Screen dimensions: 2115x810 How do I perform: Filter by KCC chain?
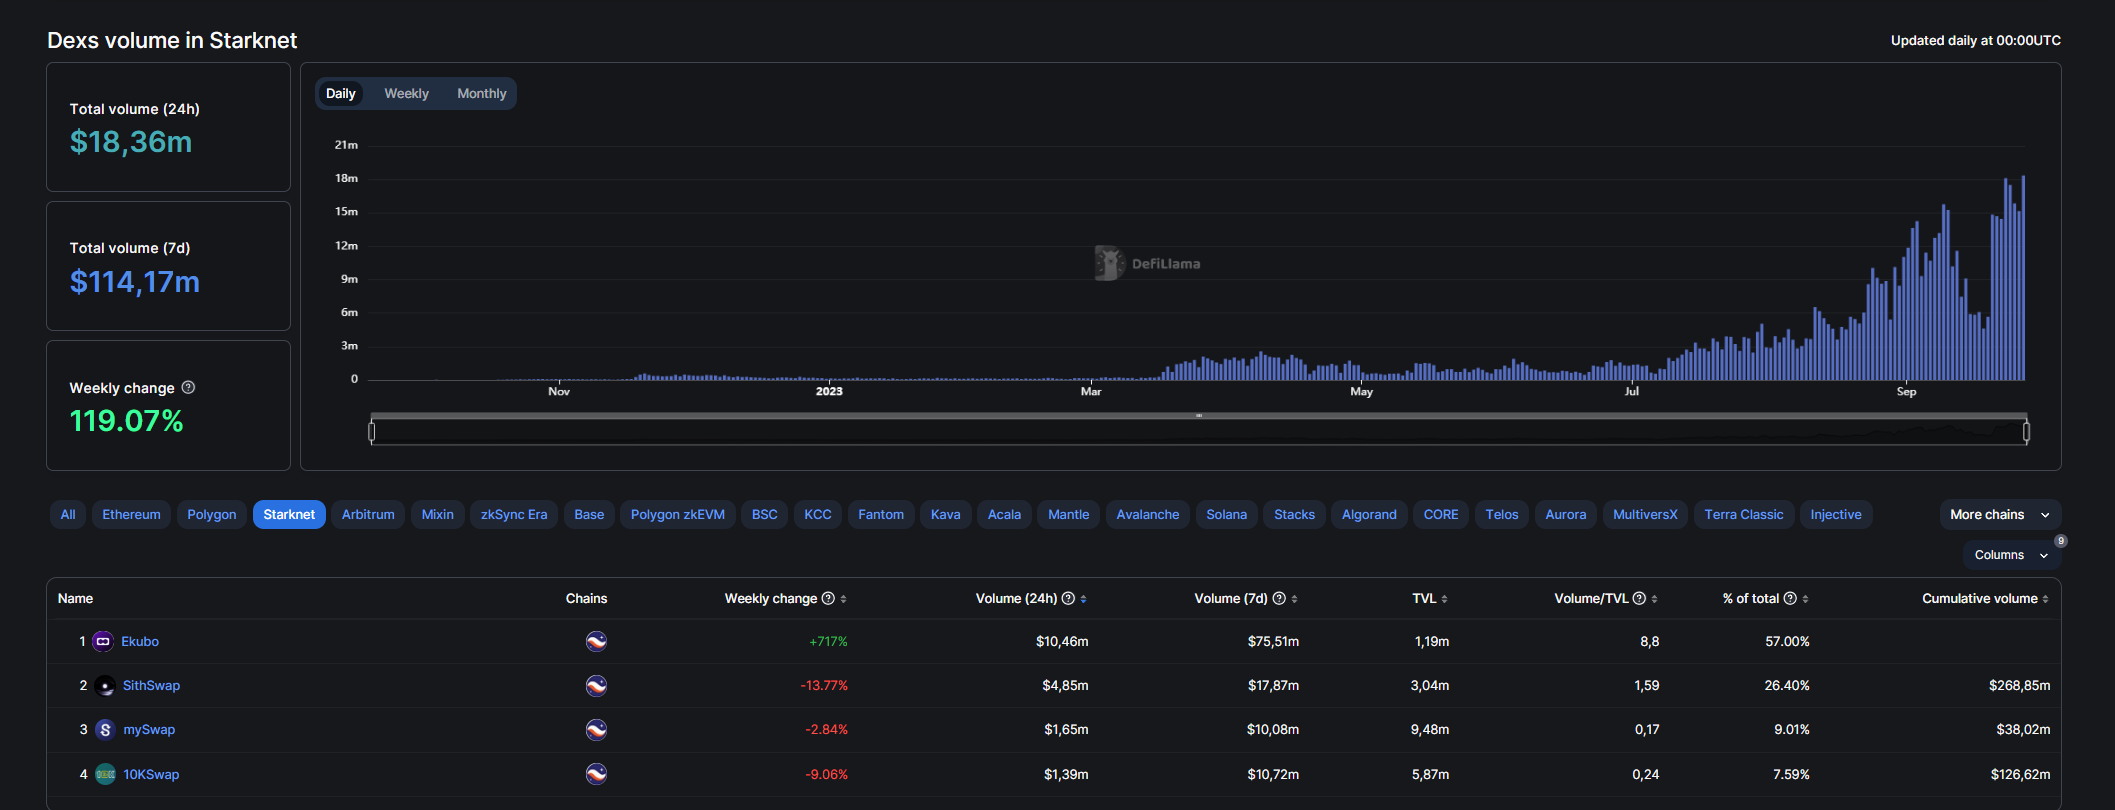(x=818, y=514)
